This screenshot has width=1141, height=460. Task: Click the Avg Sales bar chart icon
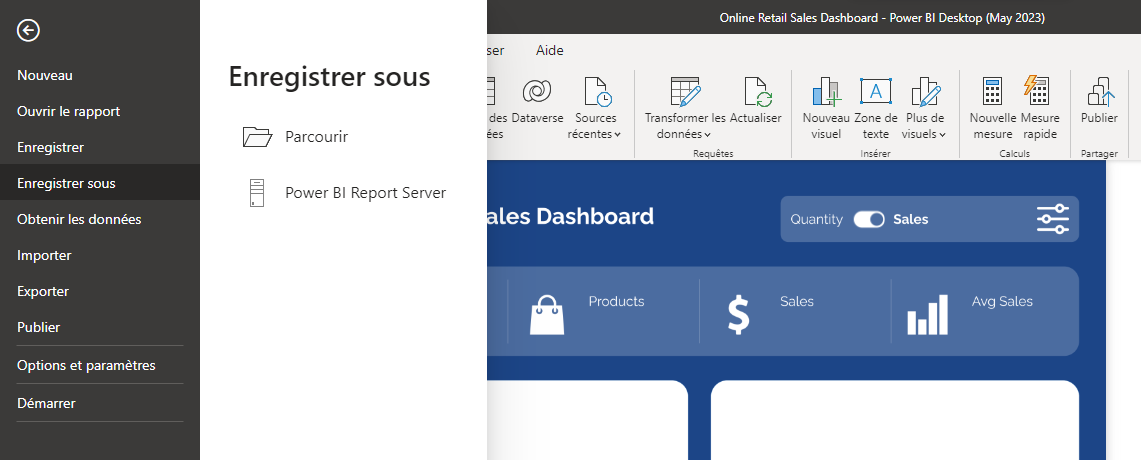coord(928,314)
